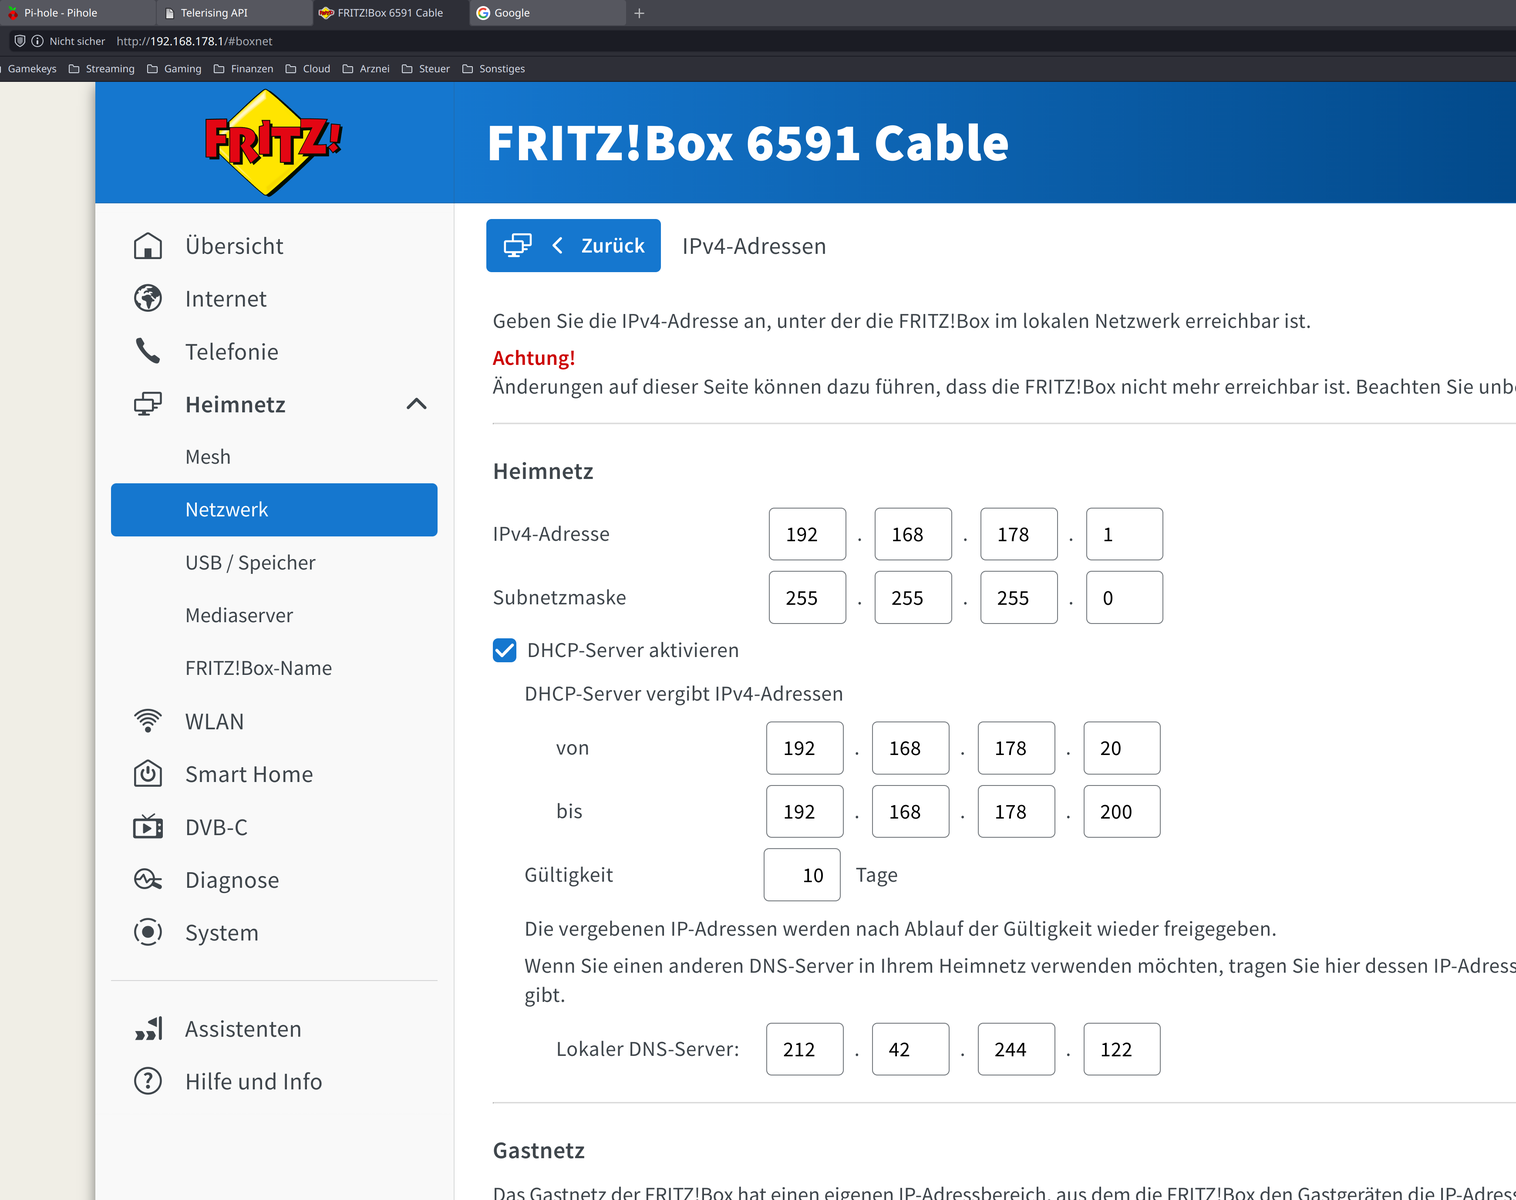This screenshot has width=1516, height=1200.
Task: Switch to the Pi-hole browser tab
Action: pos(77,13)
